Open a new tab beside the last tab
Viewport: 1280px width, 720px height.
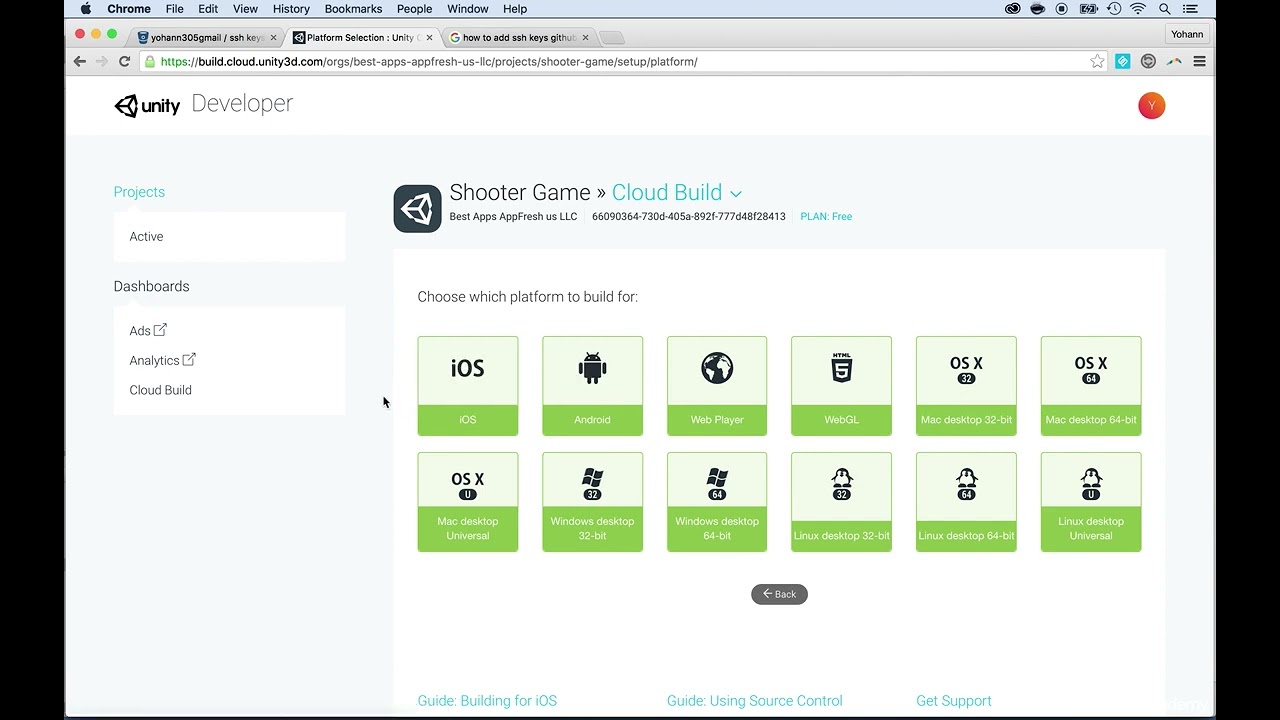coord(612,38)
